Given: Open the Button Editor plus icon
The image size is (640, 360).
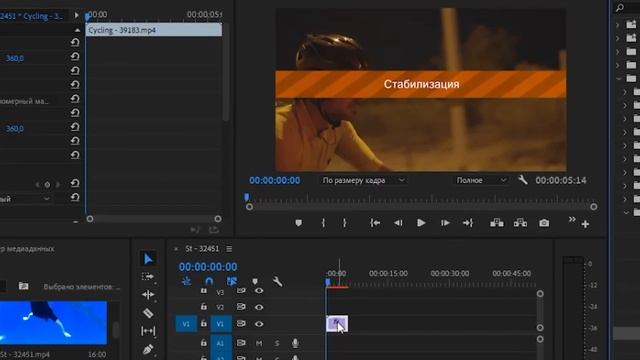Looking at the screenshot, I should click(585, 224).
